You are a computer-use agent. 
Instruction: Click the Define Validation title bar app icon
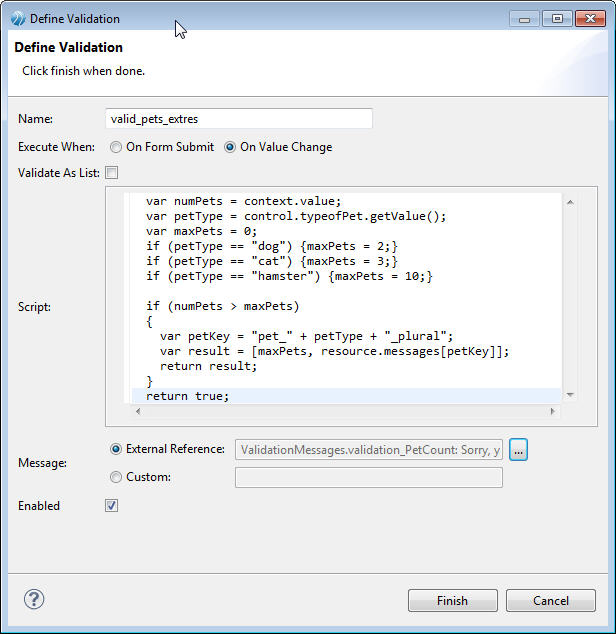coord(17,18)
